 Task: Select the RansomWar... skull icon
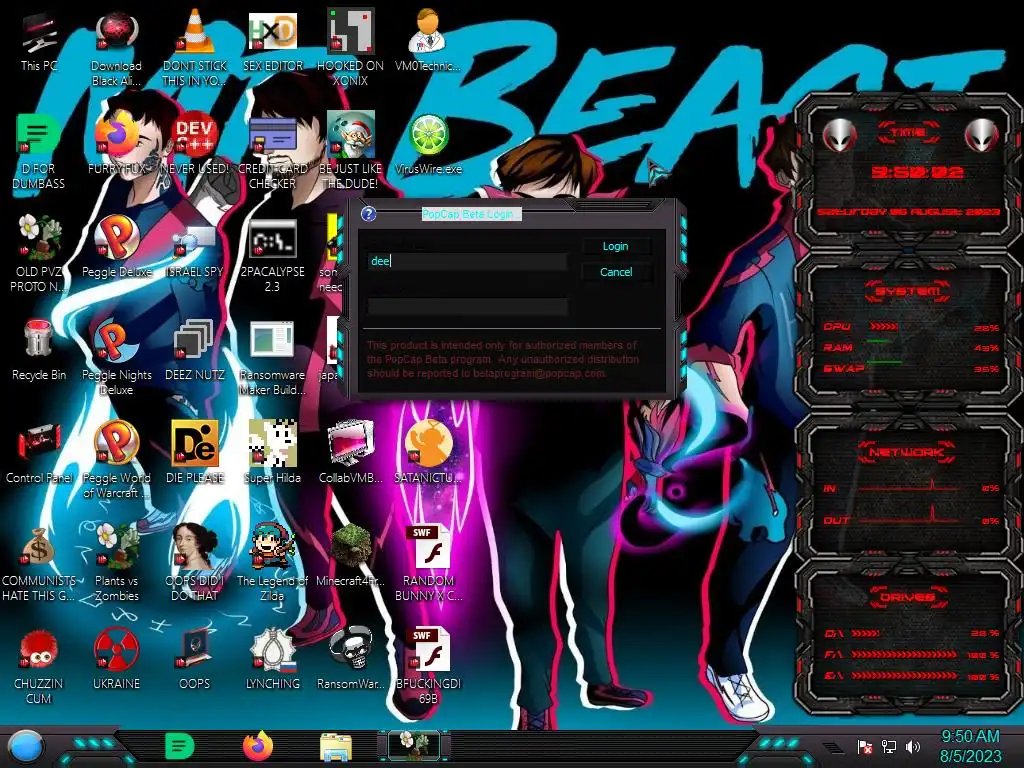pos(351,658)
